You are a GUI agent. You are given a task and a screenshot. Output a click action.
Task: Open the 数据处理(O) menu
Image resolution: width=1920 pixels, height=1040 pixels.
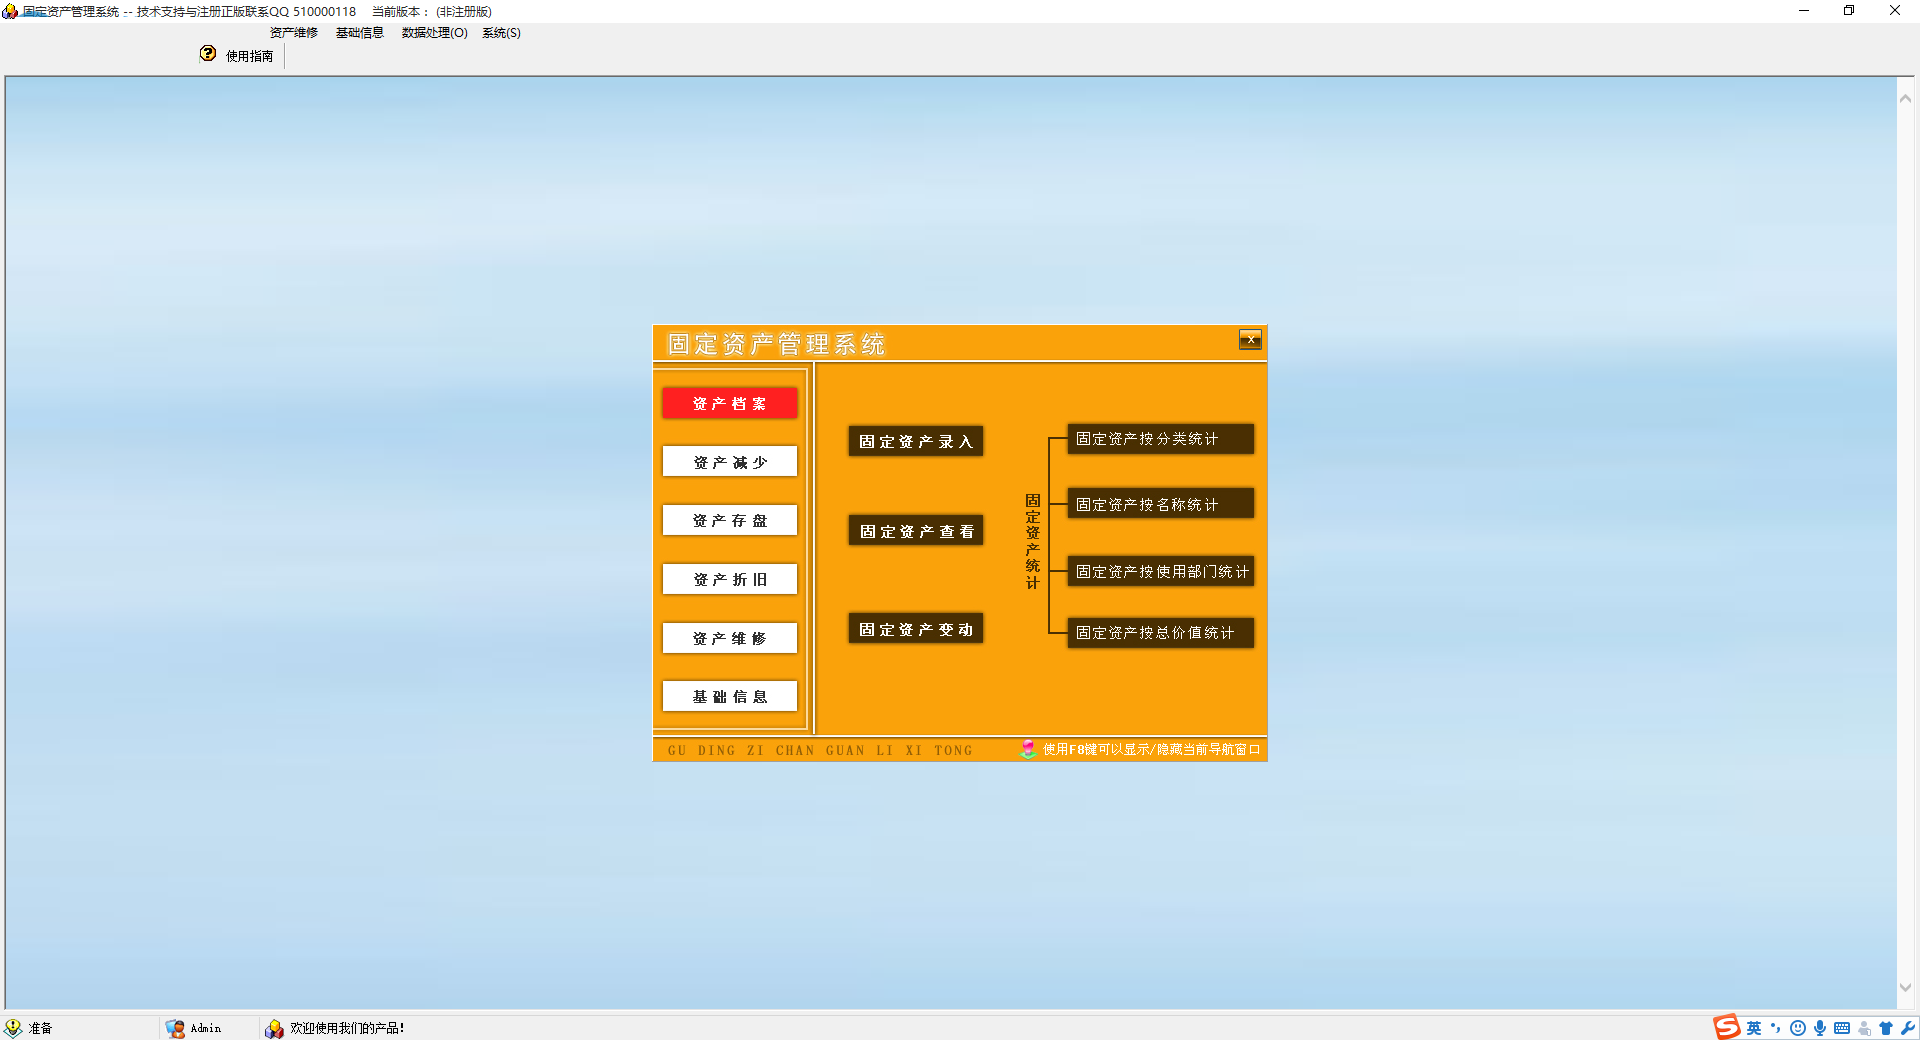[434, 33]
